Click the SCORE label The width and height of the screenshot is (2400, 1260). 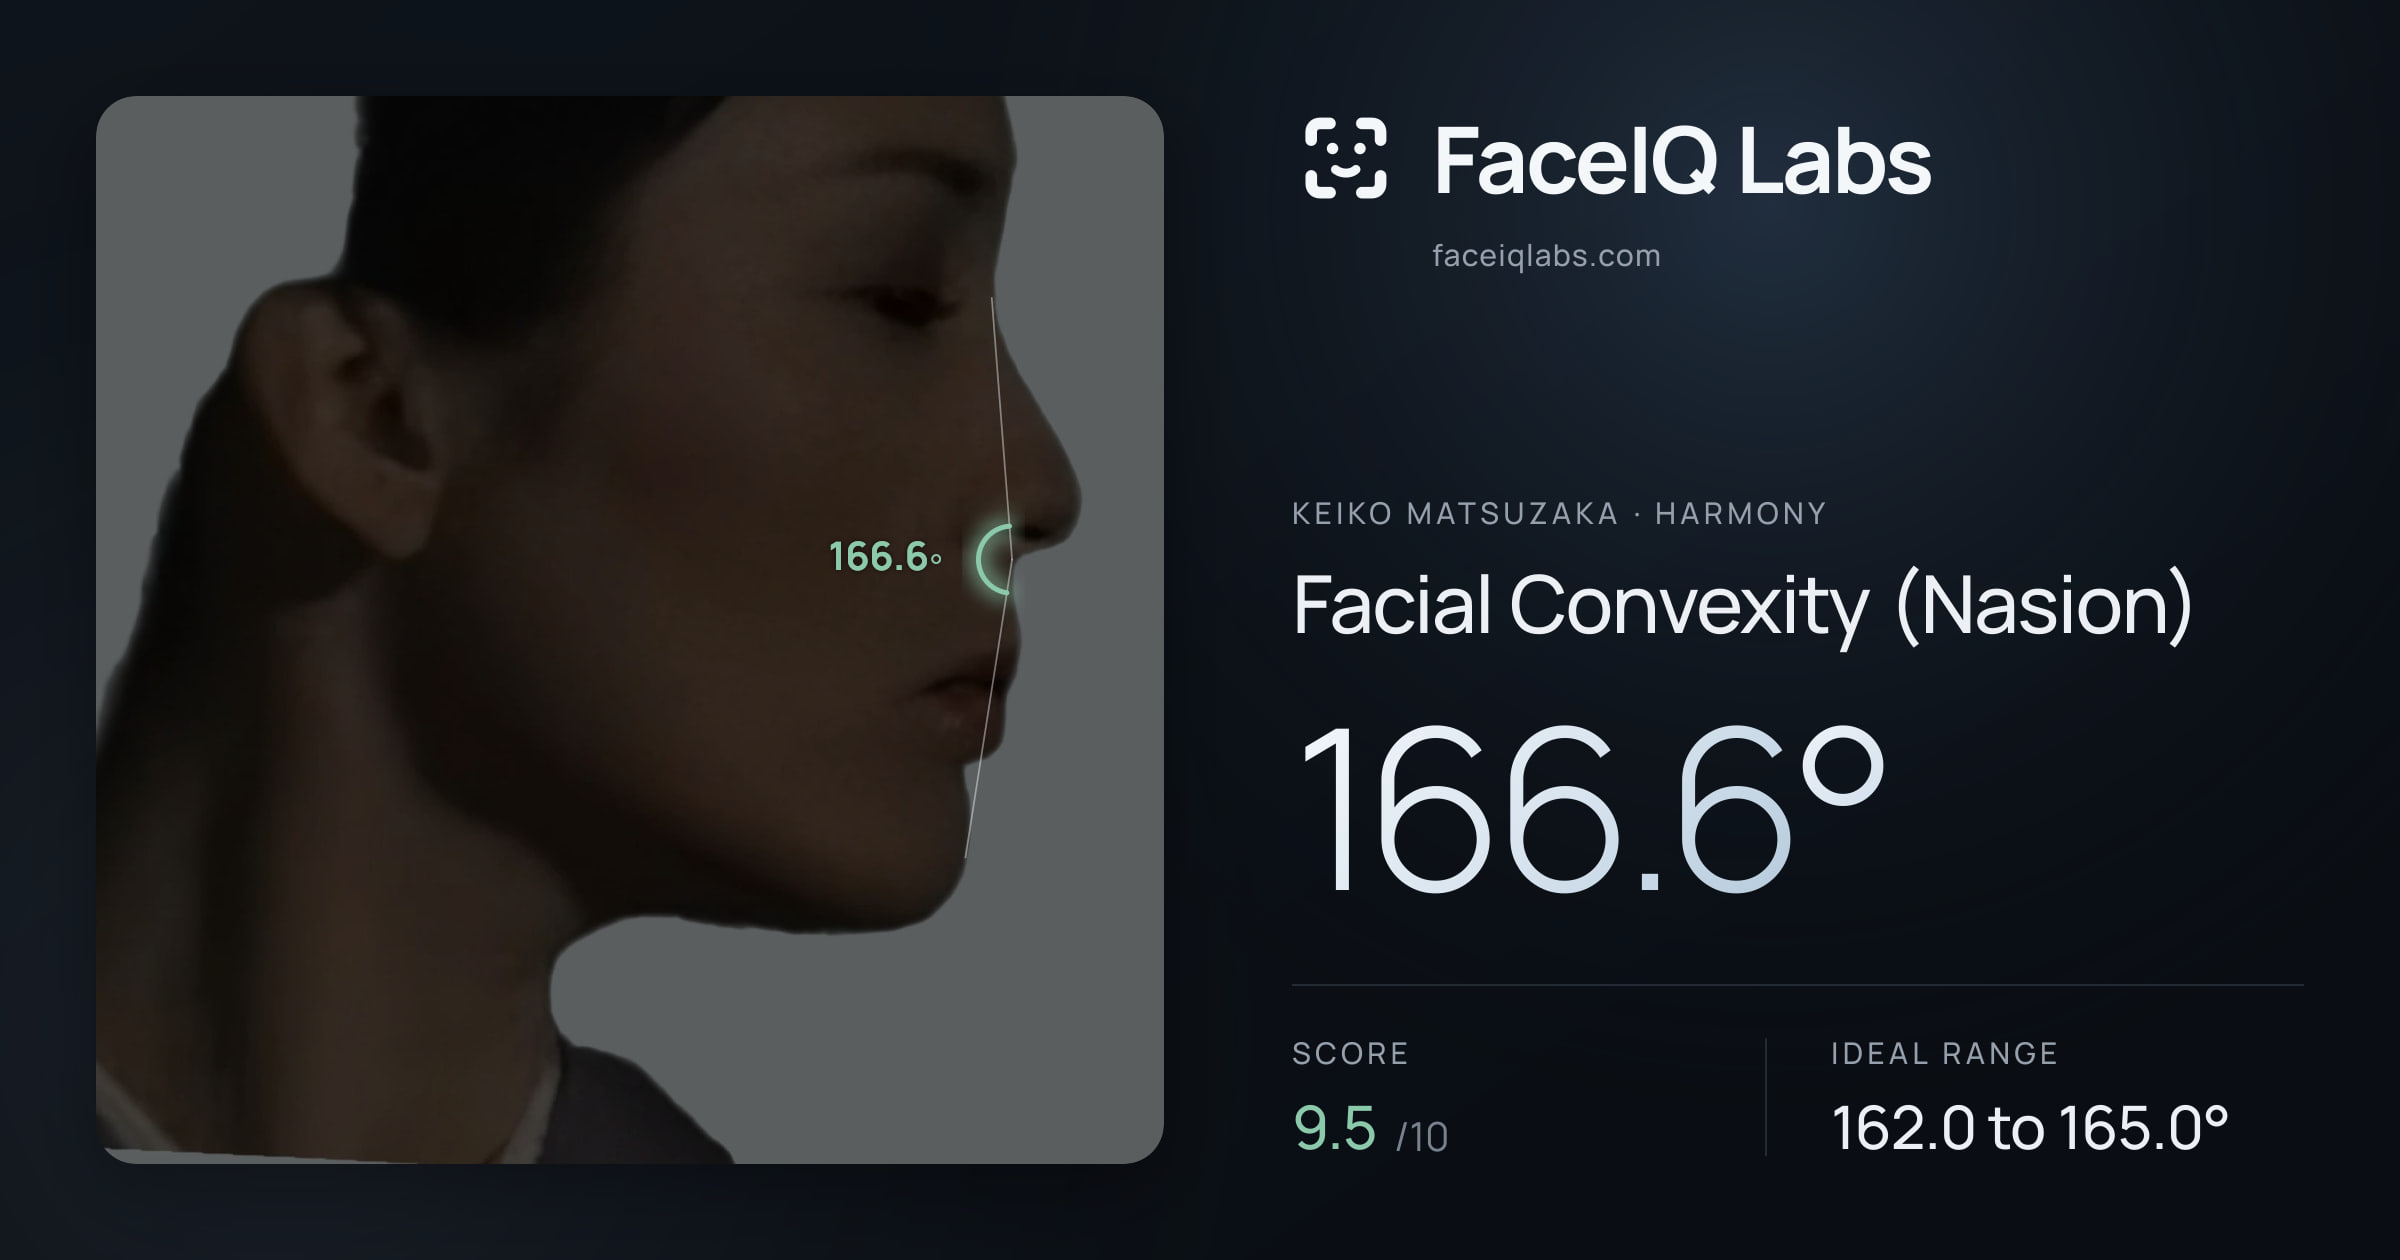tap(1350, 1053)
